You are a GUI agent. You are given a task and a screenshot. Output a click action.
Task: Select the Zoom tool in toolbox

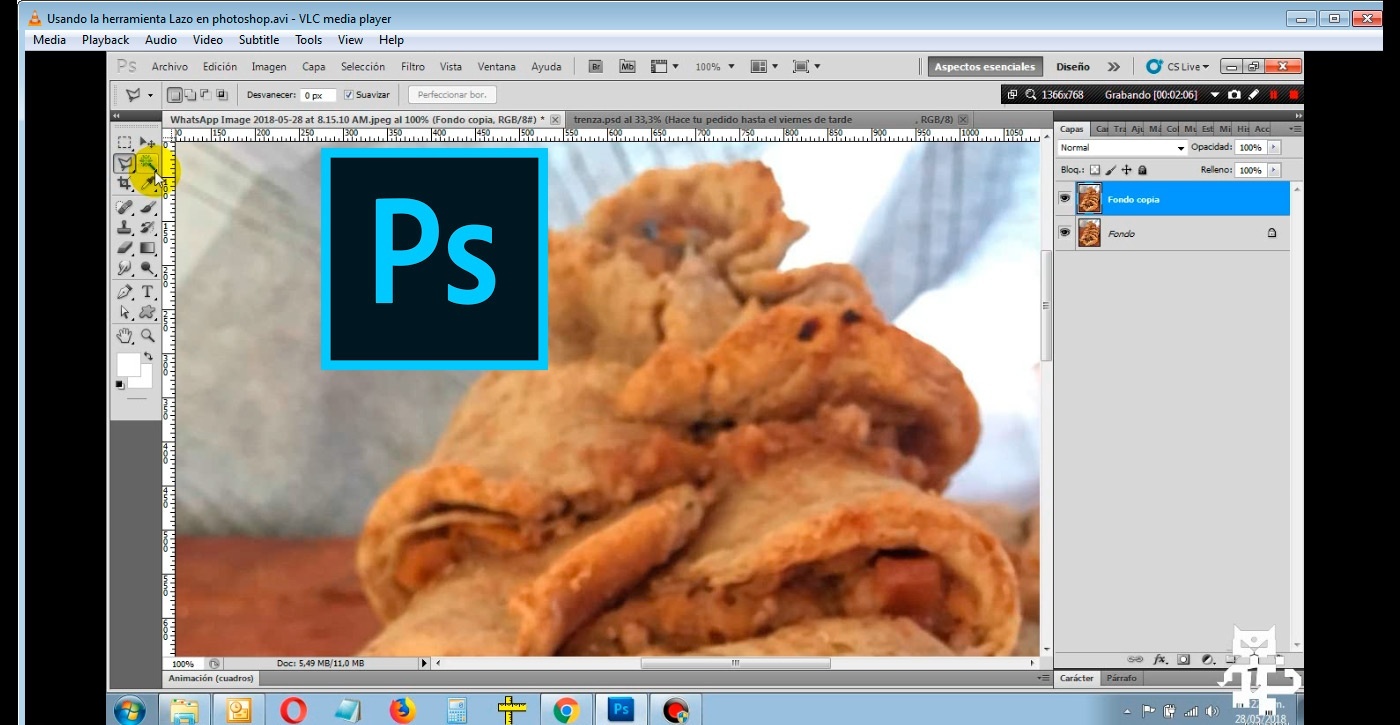(148, 336)
